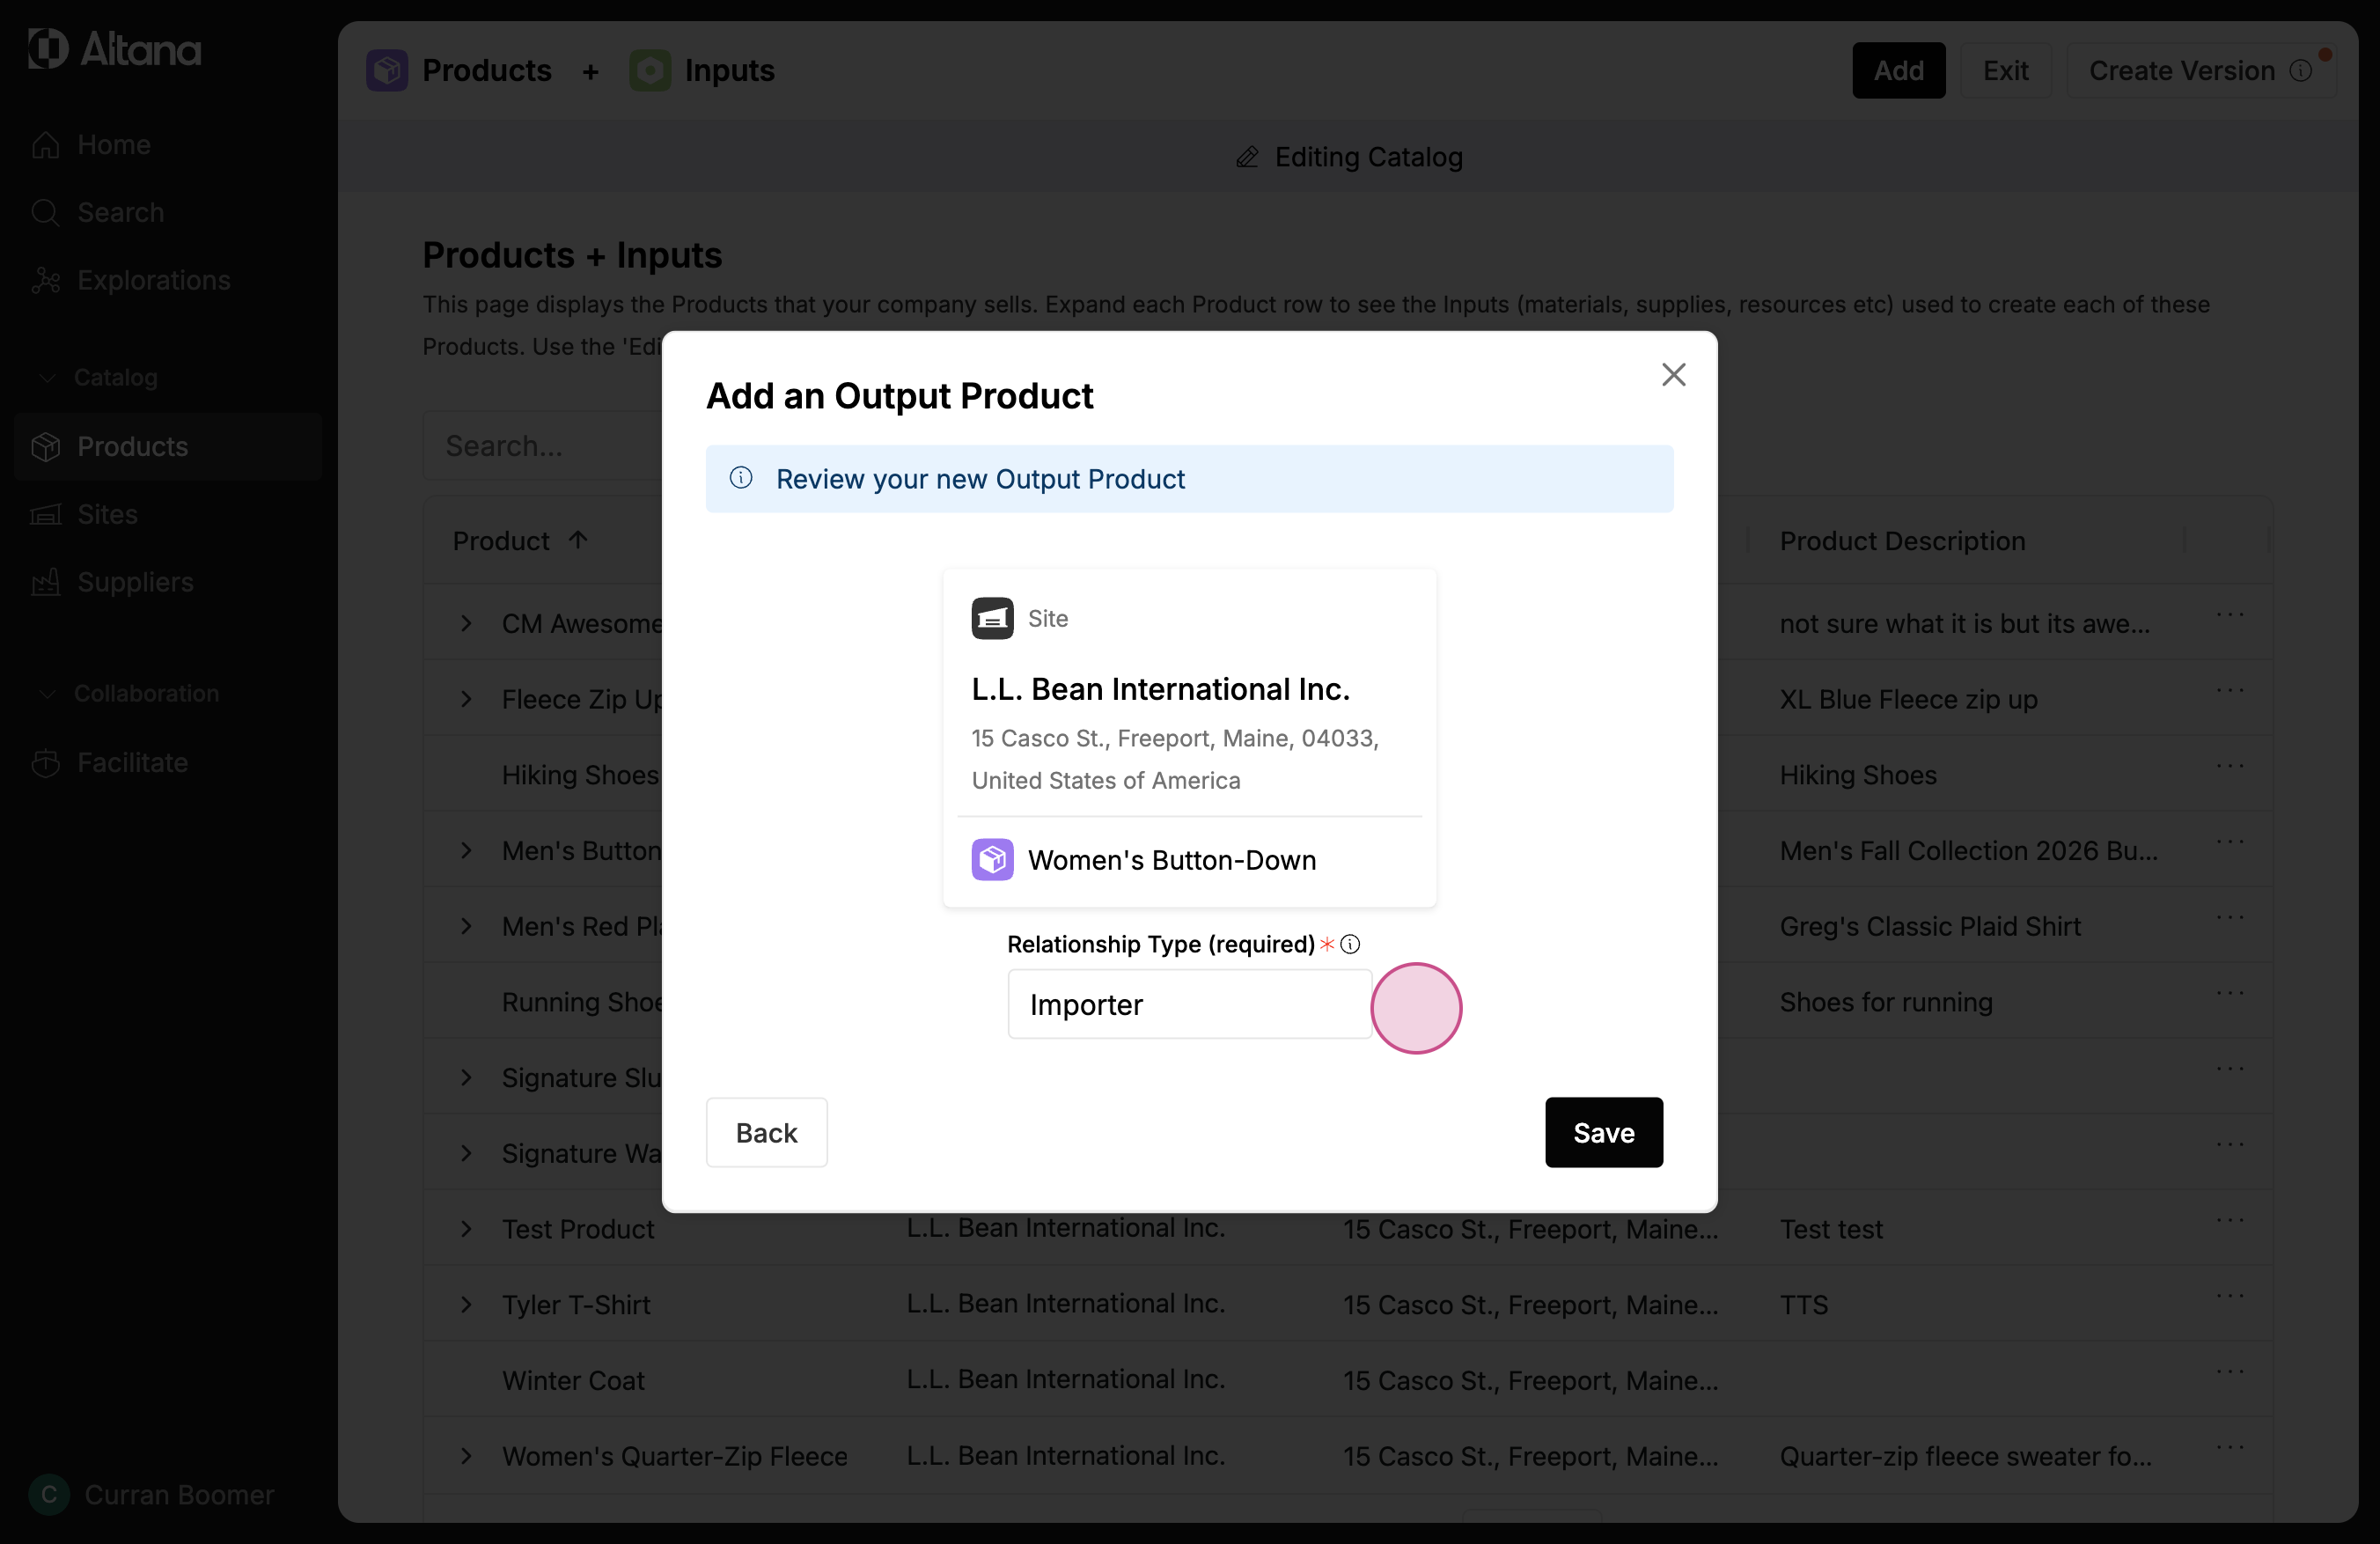Open the Relationship Type Importer dropdown
The image size is (2380, 1544).
coord(1189,1004)
